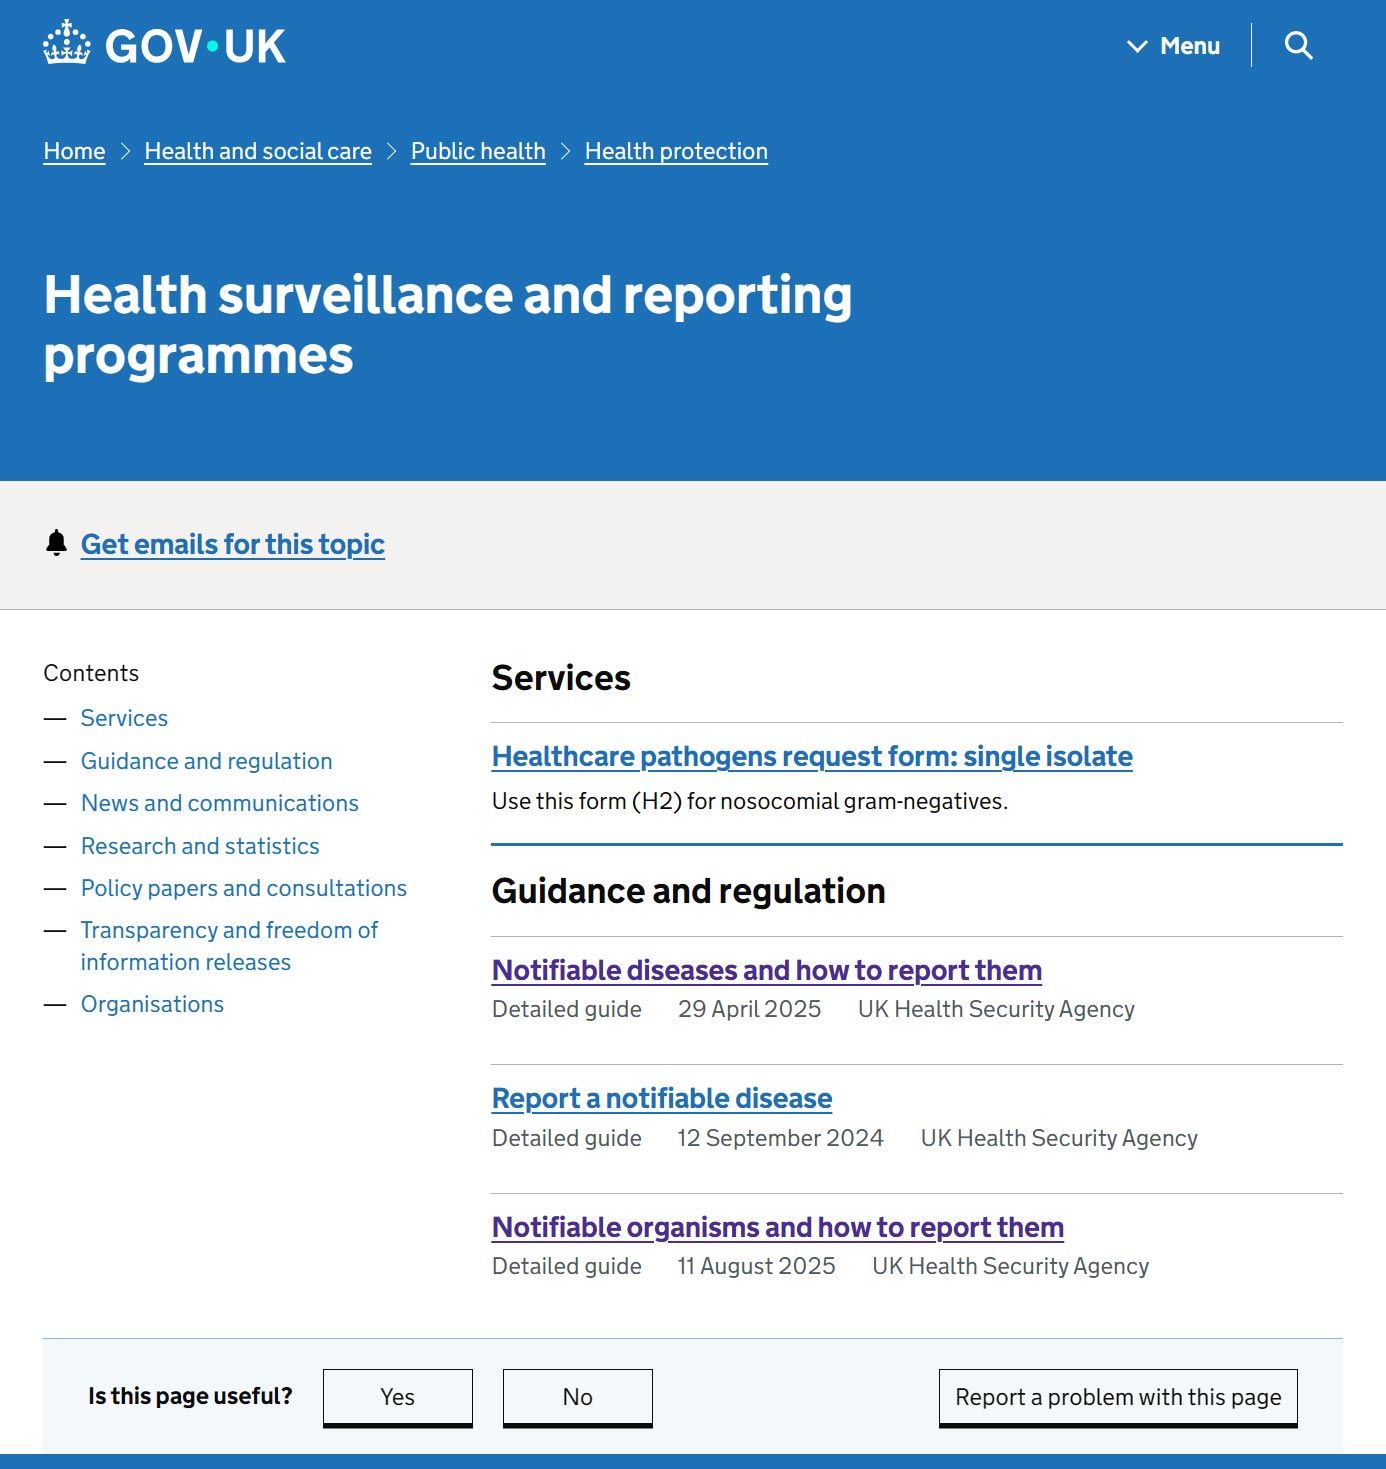The width and height of the screenshot is (1386, 1469).
Task: Jump to Services in contents list
Action: point(124,718)
